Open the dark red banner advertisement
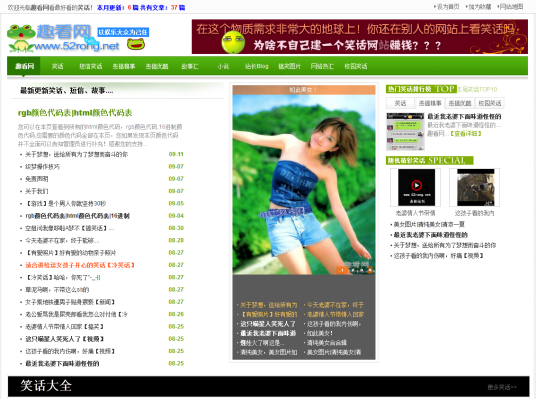This screenshot has width=536, height=399. (360, 36)
